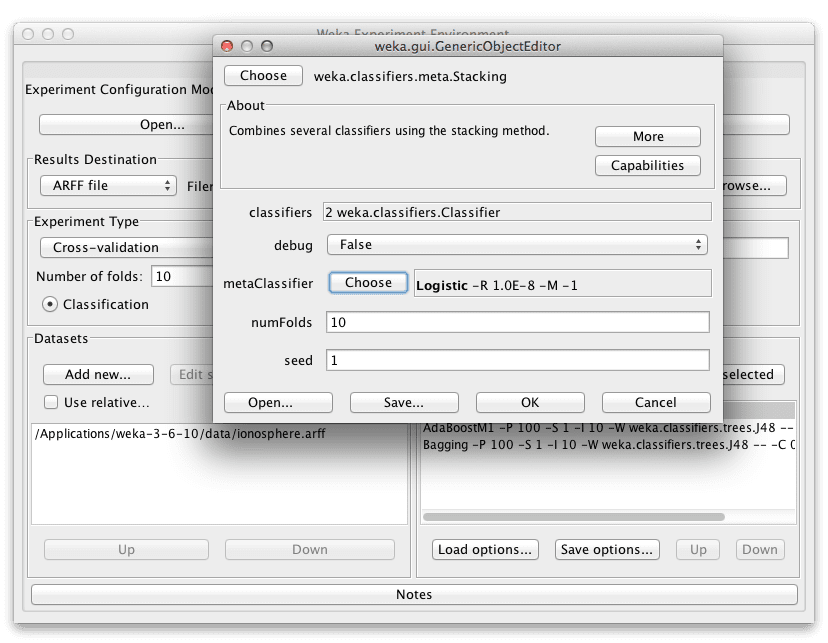Edit Logistic metaClassifier options

pos(562,283)
